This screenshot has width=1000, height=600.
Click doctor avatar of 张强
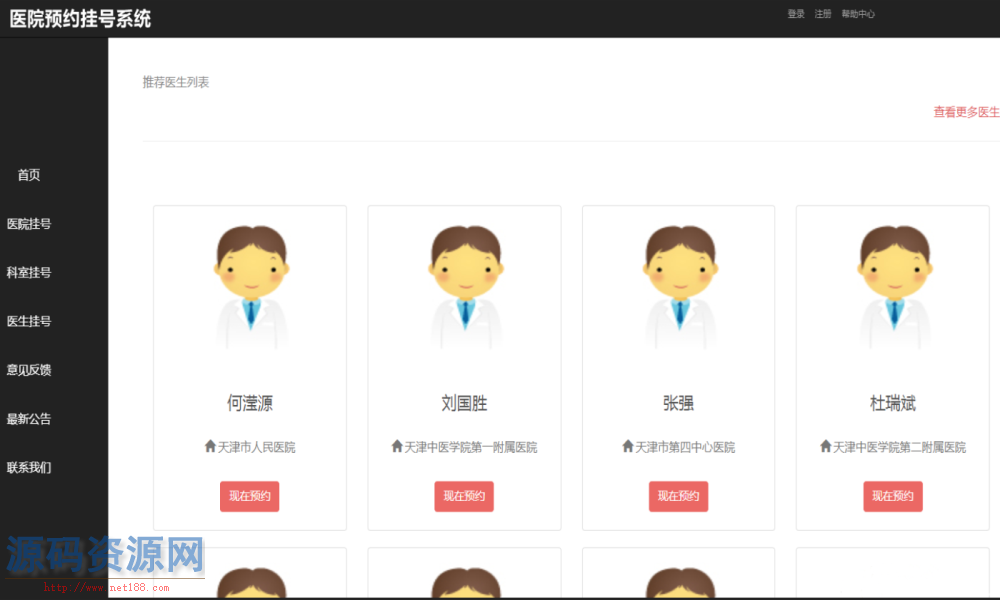tap(679, 287)
